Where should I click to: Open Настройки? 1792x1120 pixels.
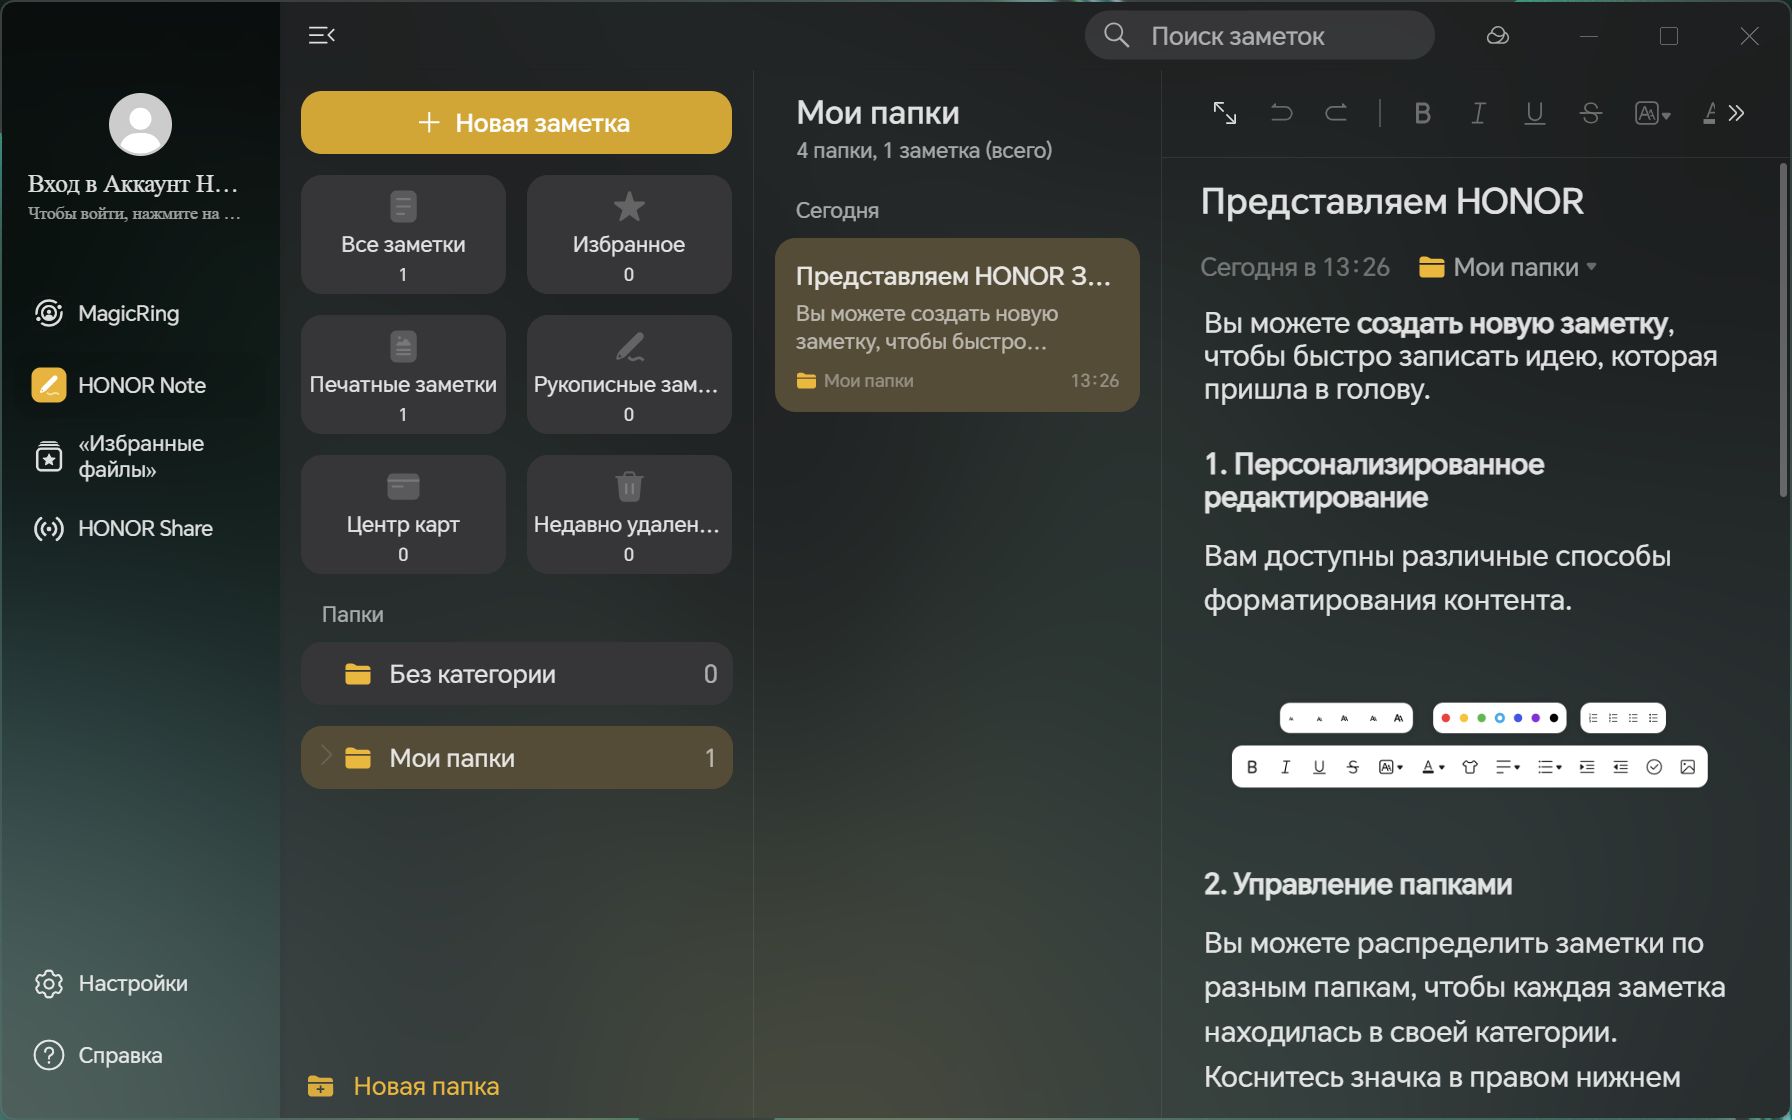[111, 983]
